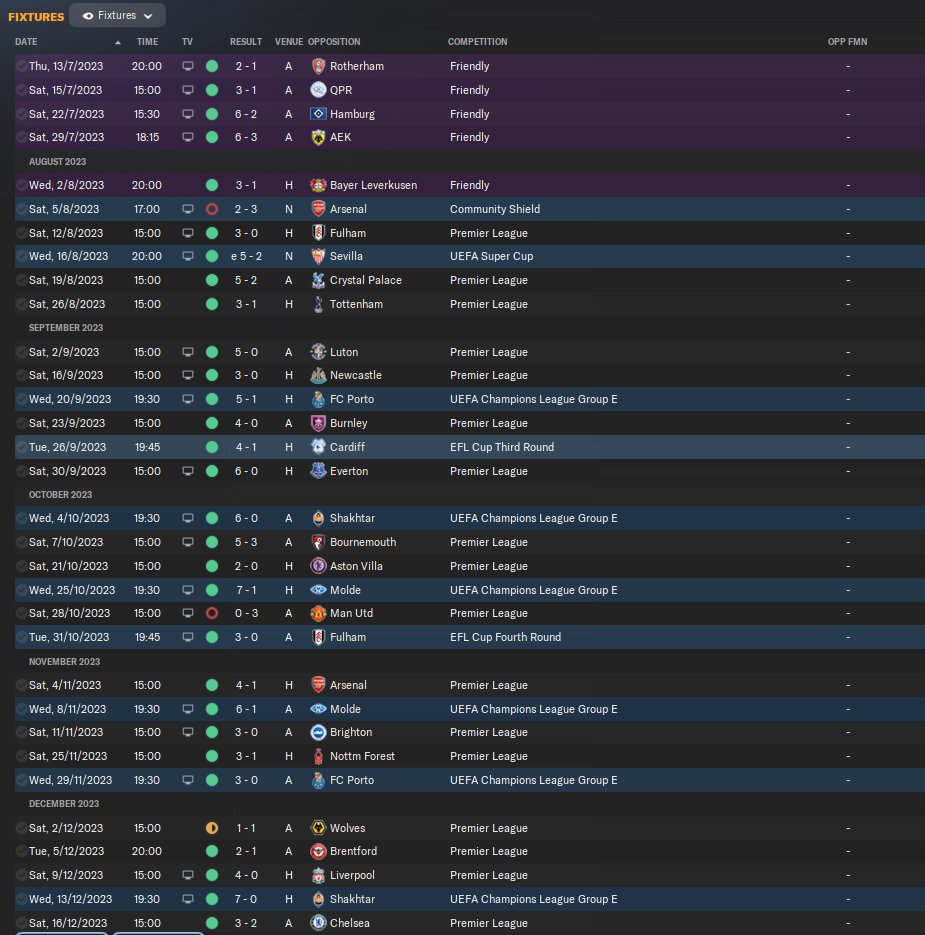The image size is (925, 935).
Task: Click the loss indicator on Man Utd row
Action: (212, 613)
